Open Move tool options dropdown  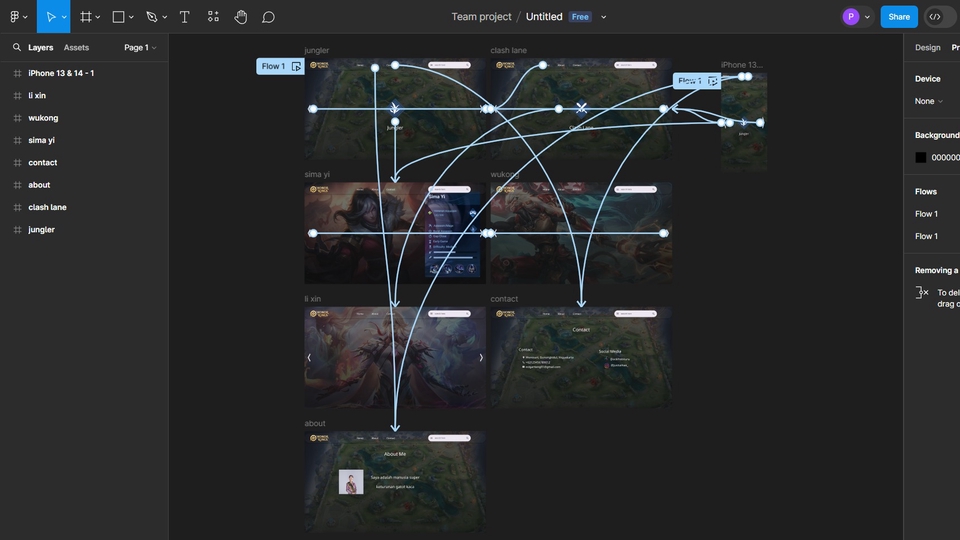(64, 17)
